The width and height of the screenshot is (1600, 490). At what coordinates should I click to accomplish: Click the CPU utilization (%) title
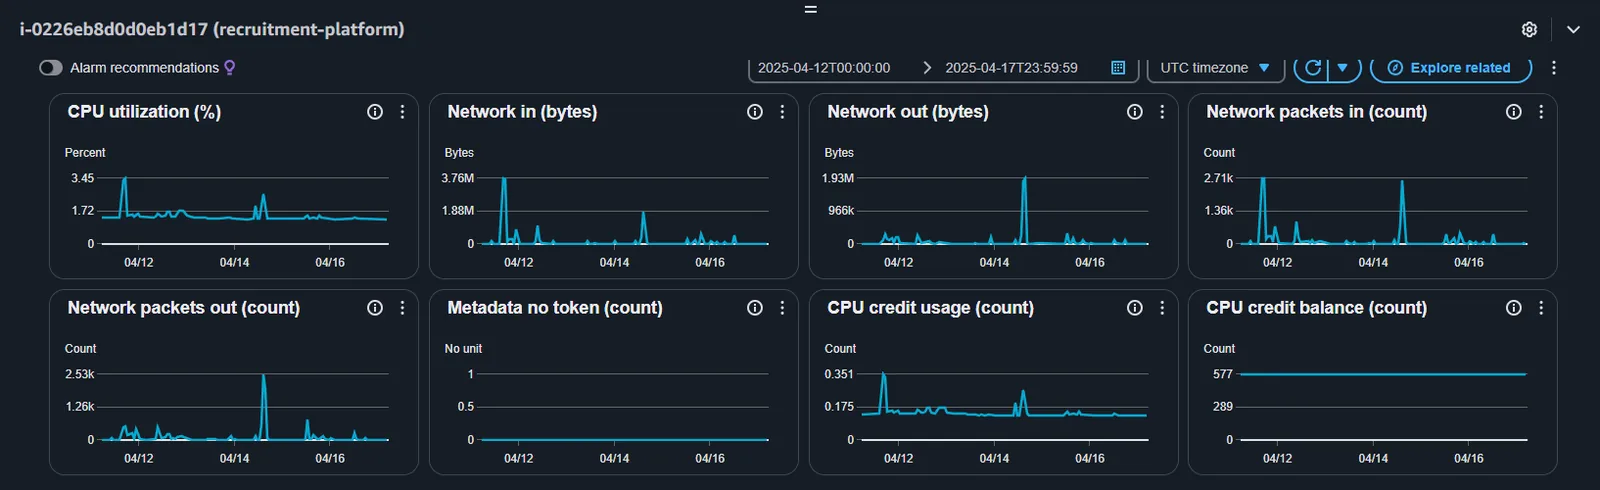coord(144,112)
